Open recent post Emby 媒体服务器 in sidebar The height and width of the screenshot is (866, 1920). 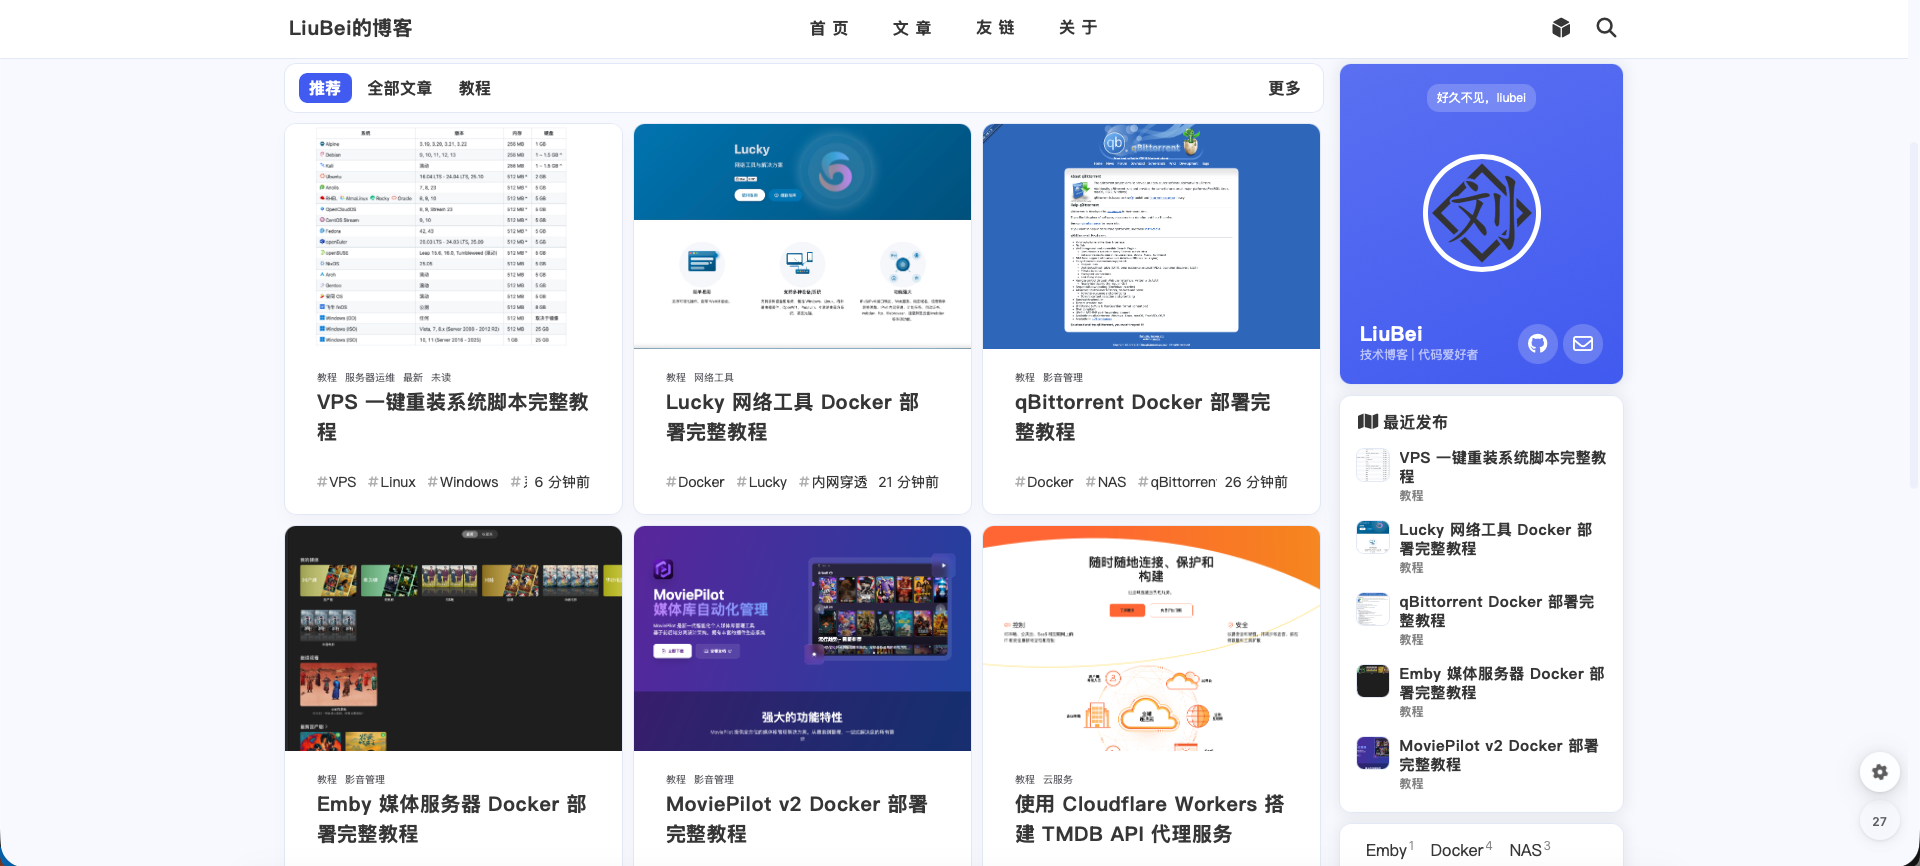click(1502, 683)
